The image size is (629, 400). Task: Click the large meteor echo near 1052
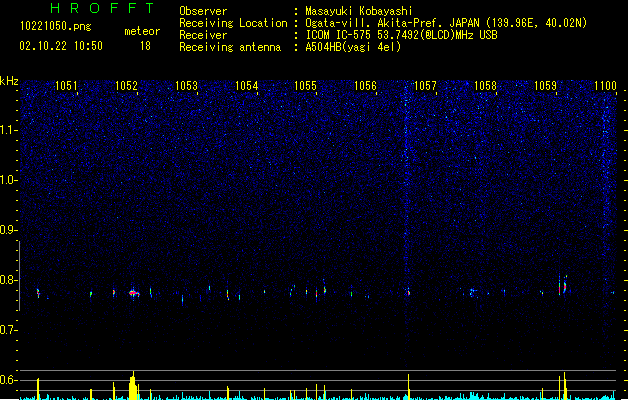click(x=134, y=293)
